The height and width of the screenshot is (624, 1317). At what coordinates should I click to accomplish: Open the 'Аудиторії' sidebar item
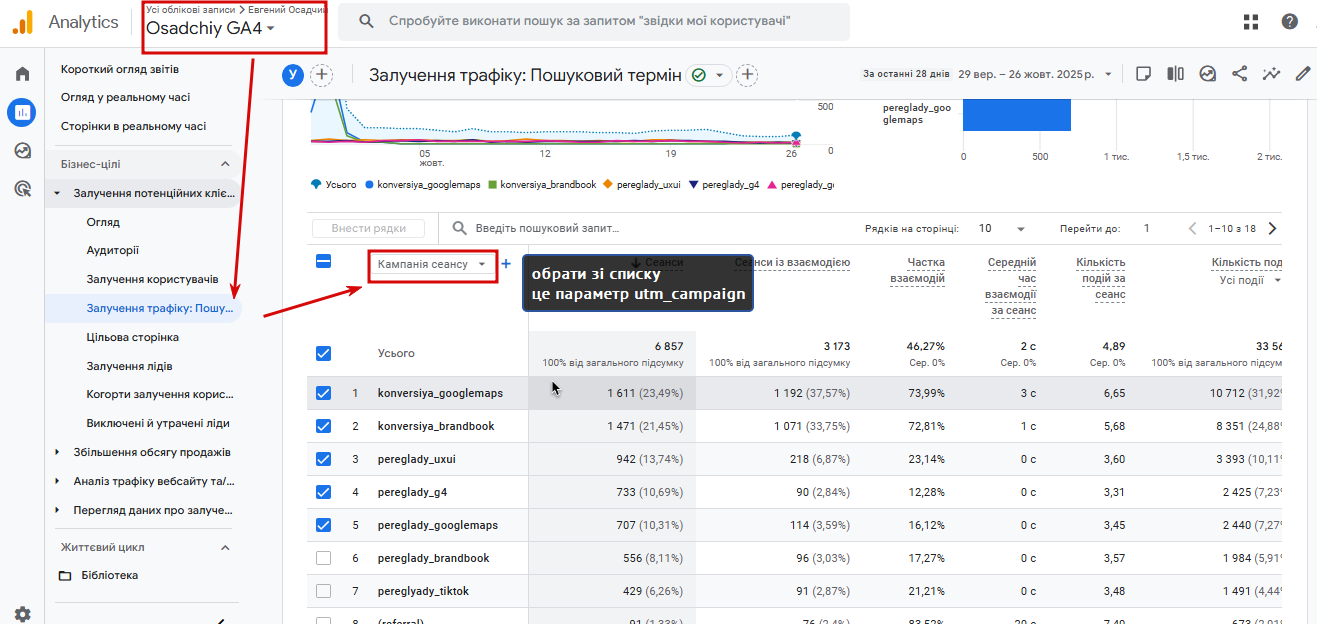pyautogui.click(x=113, y=251)
